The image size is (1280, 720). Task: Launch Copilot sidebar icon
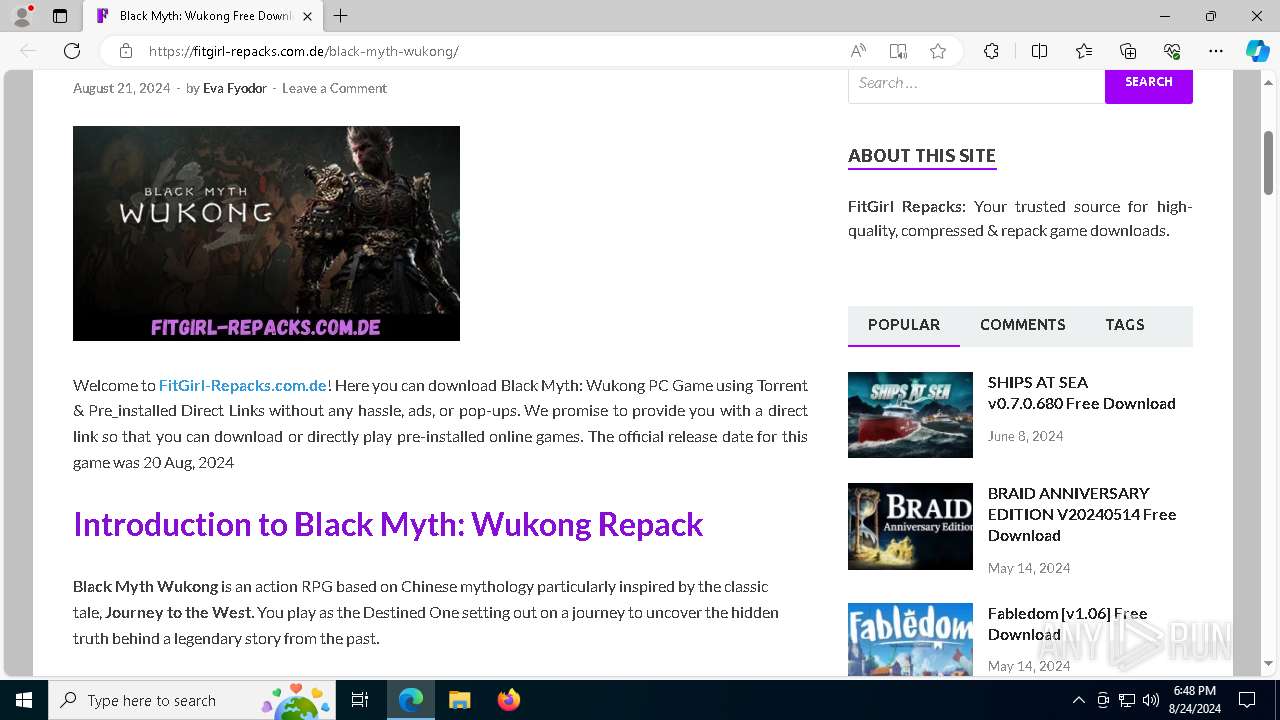pos(1257,51)
